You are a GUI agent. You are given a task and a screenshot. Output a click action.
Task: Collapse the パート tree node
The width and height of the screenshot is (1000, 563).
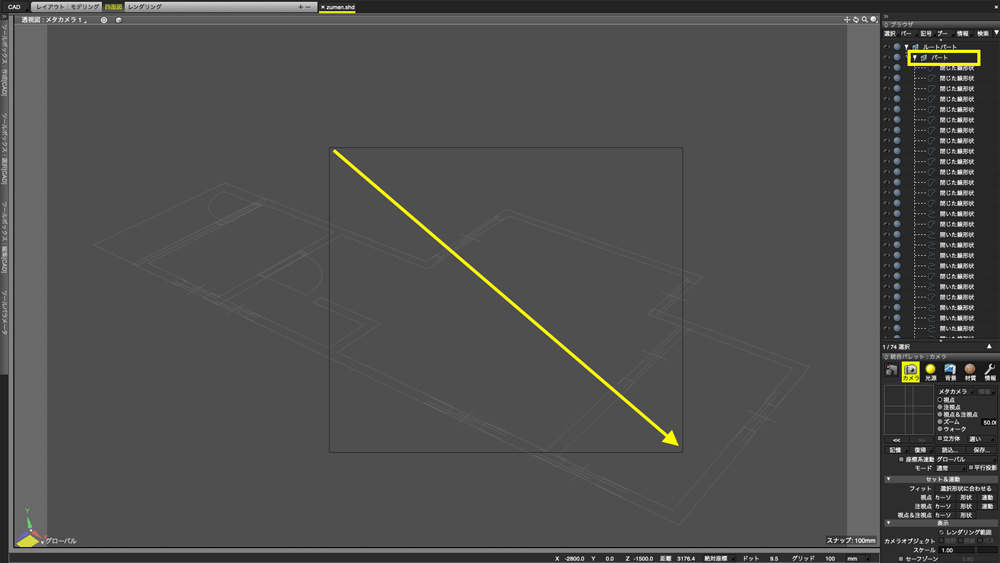(x=915, y=57)
